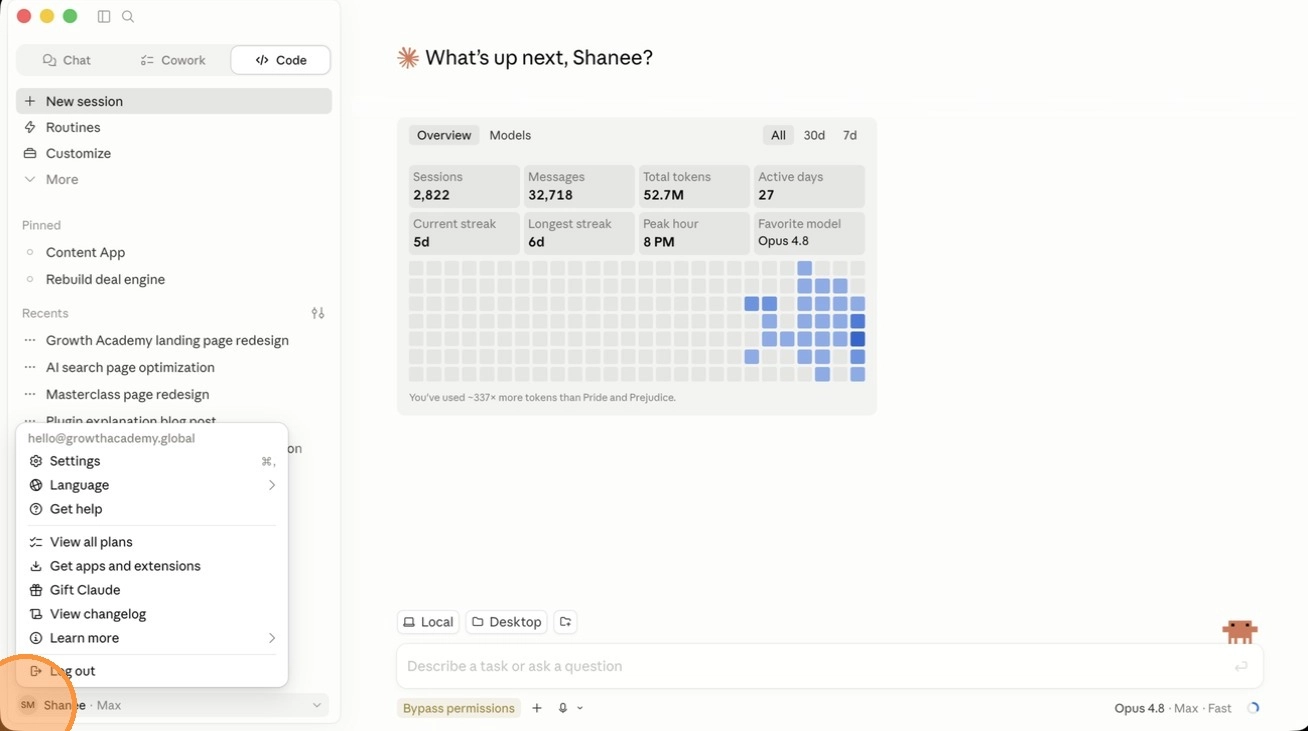Open the Customize section
This screenshot has width=1308, height=731.
[x=174, y=153]
